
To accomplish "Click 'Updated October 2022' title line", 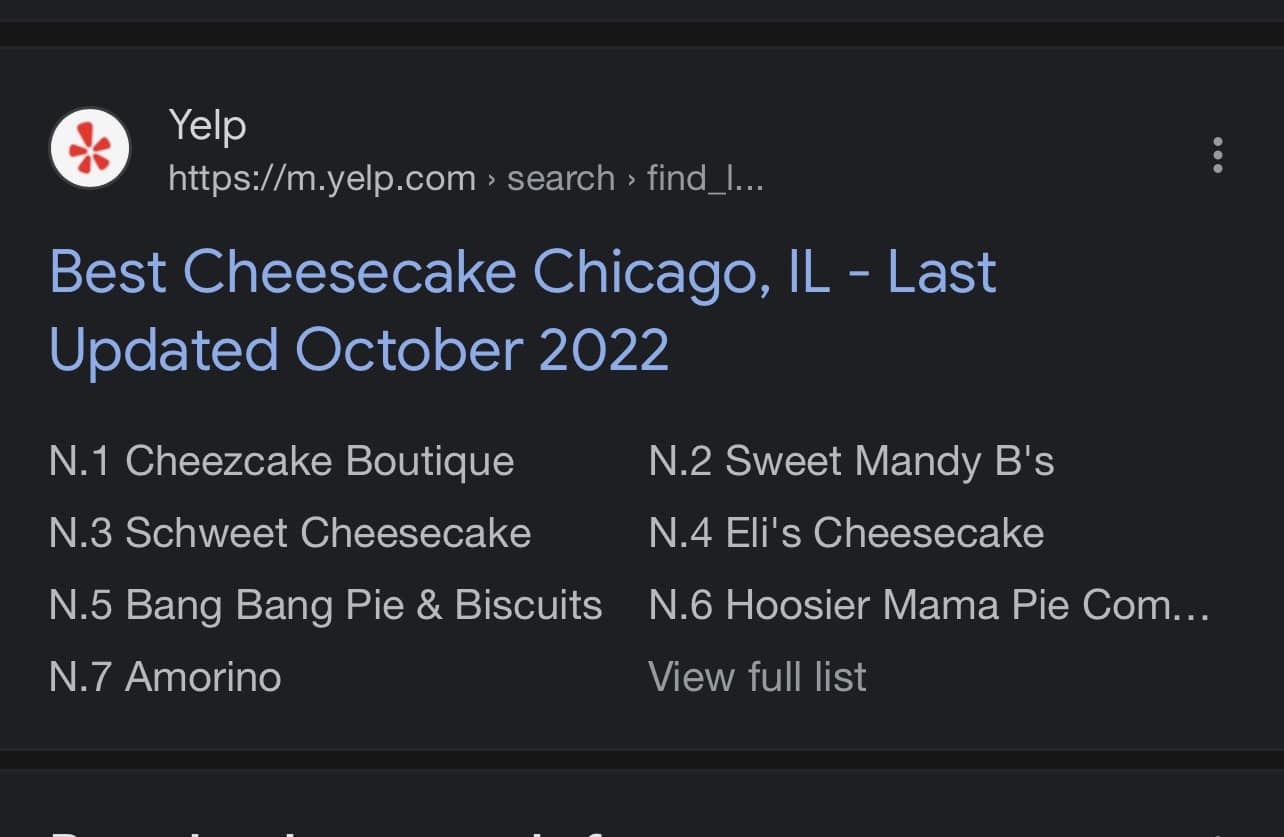I will pos(358,350).
